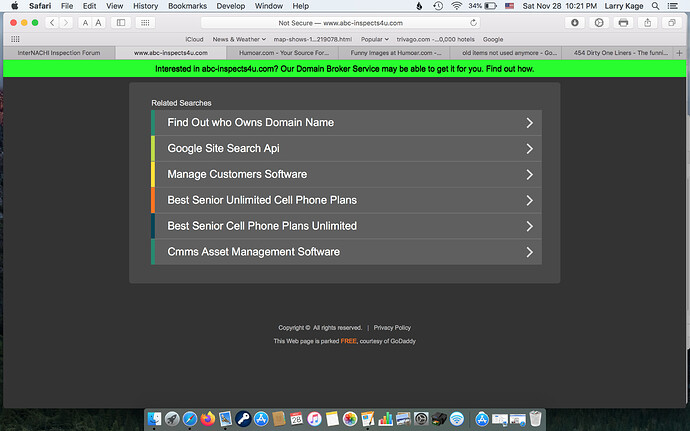690x431 pixels.
Task: Reload the page in address bar
Action: [x=473, y=22]
